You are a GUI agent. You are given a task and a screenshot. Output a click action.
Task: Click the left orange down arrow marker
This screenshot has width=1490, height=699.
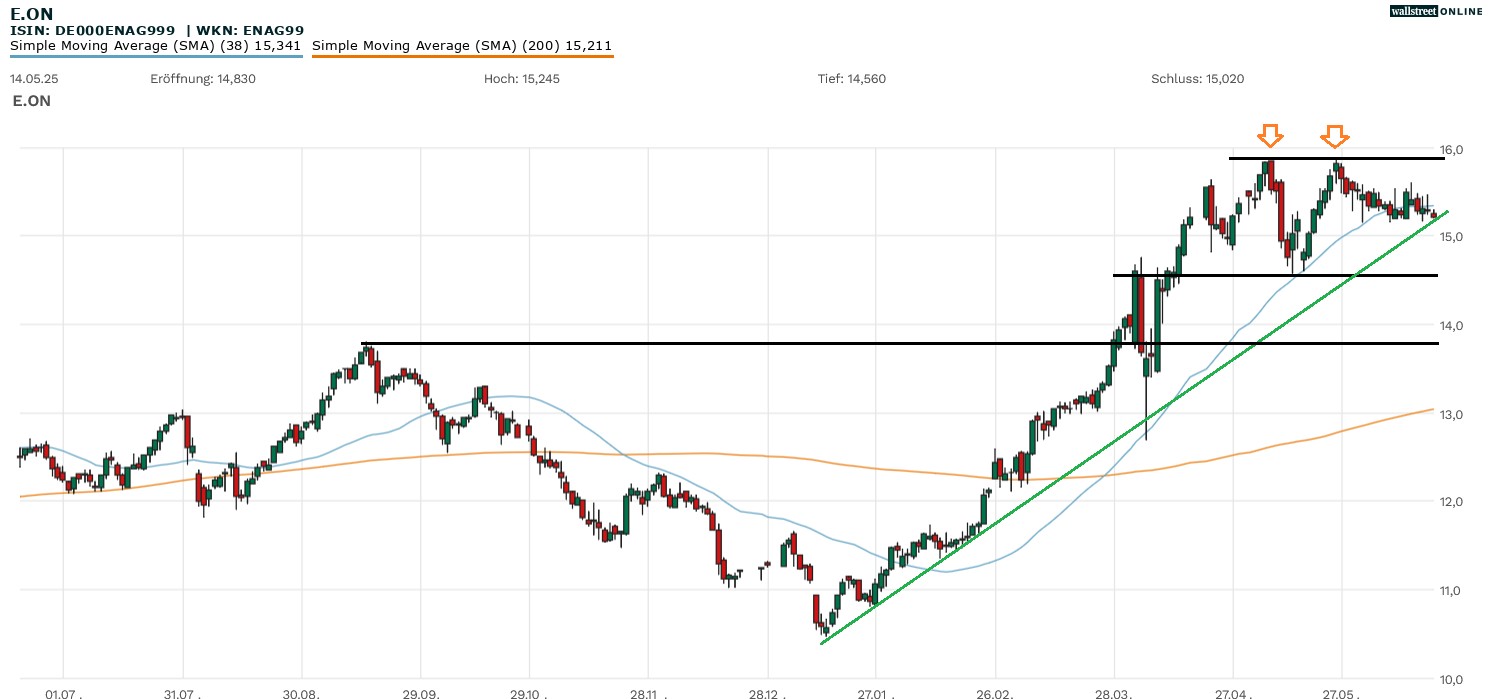pos(1270,135)
